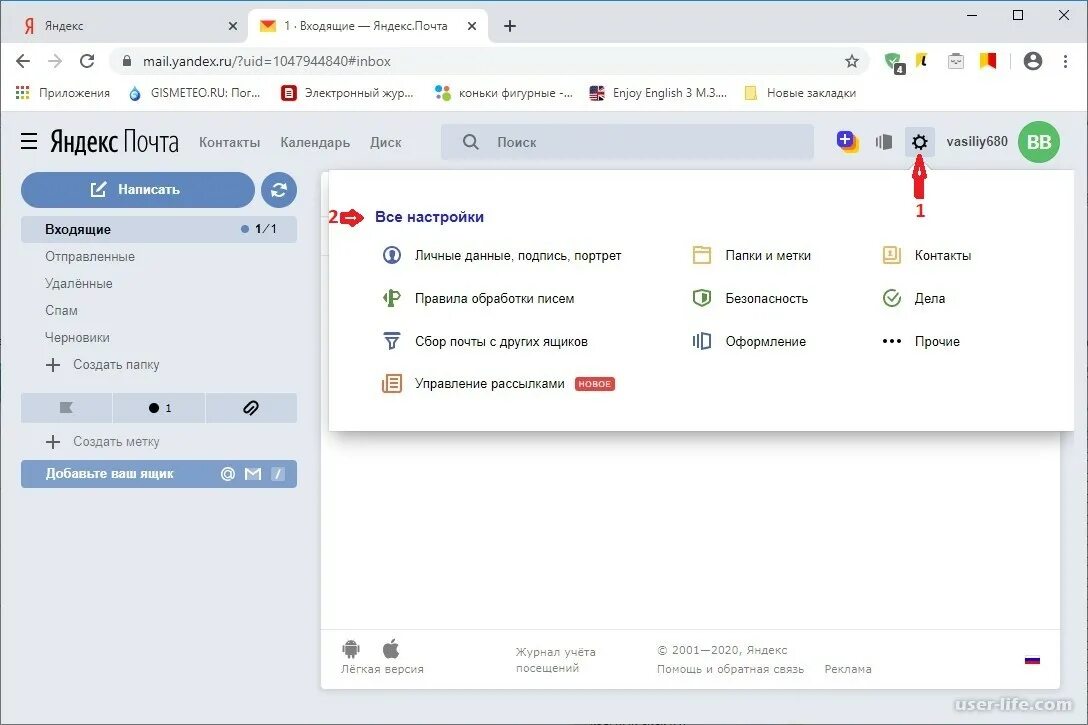Open Контакты in top navigation
Viewport: 1088px width, 725px height.
(x=230, y=142)
